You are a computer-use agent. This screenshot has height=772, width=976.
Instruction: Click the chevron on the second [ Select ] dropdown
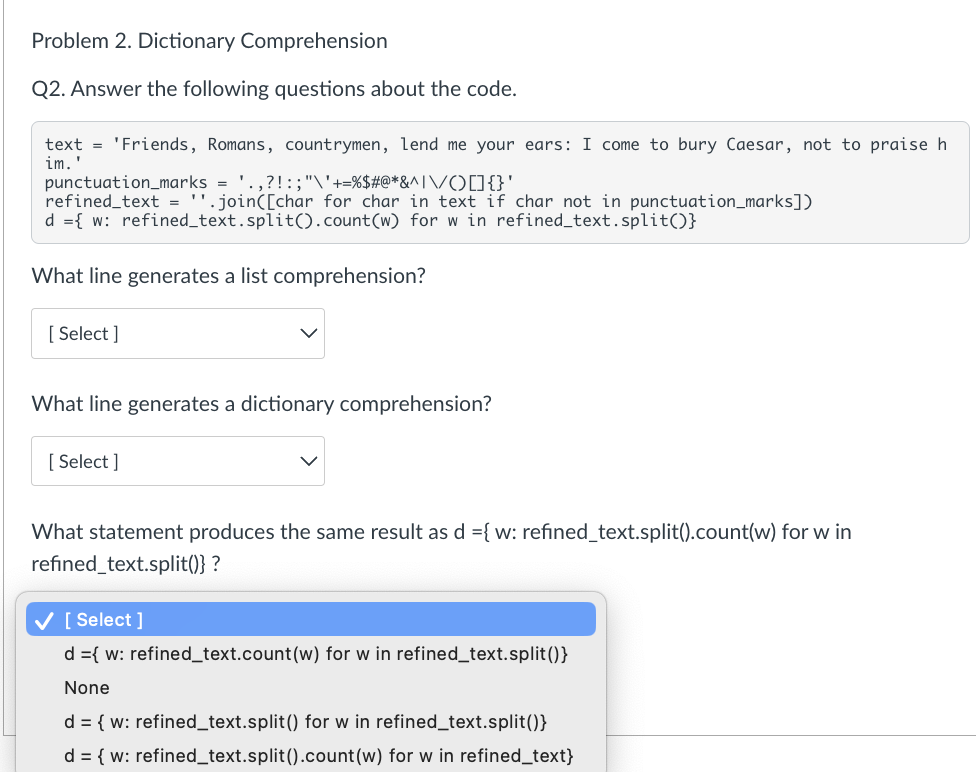pos(308,461)
